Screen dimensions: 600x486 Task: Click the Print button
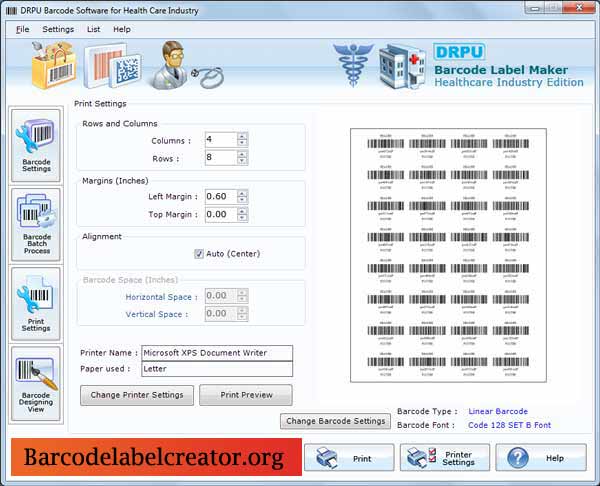point(349,458)
